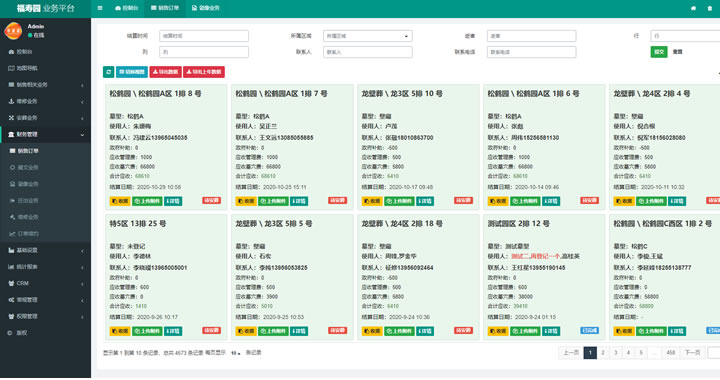Open the 所属区域 dropdown filter
The height and width of the screenshot is (380, 720).
click(x=368, y=36)
